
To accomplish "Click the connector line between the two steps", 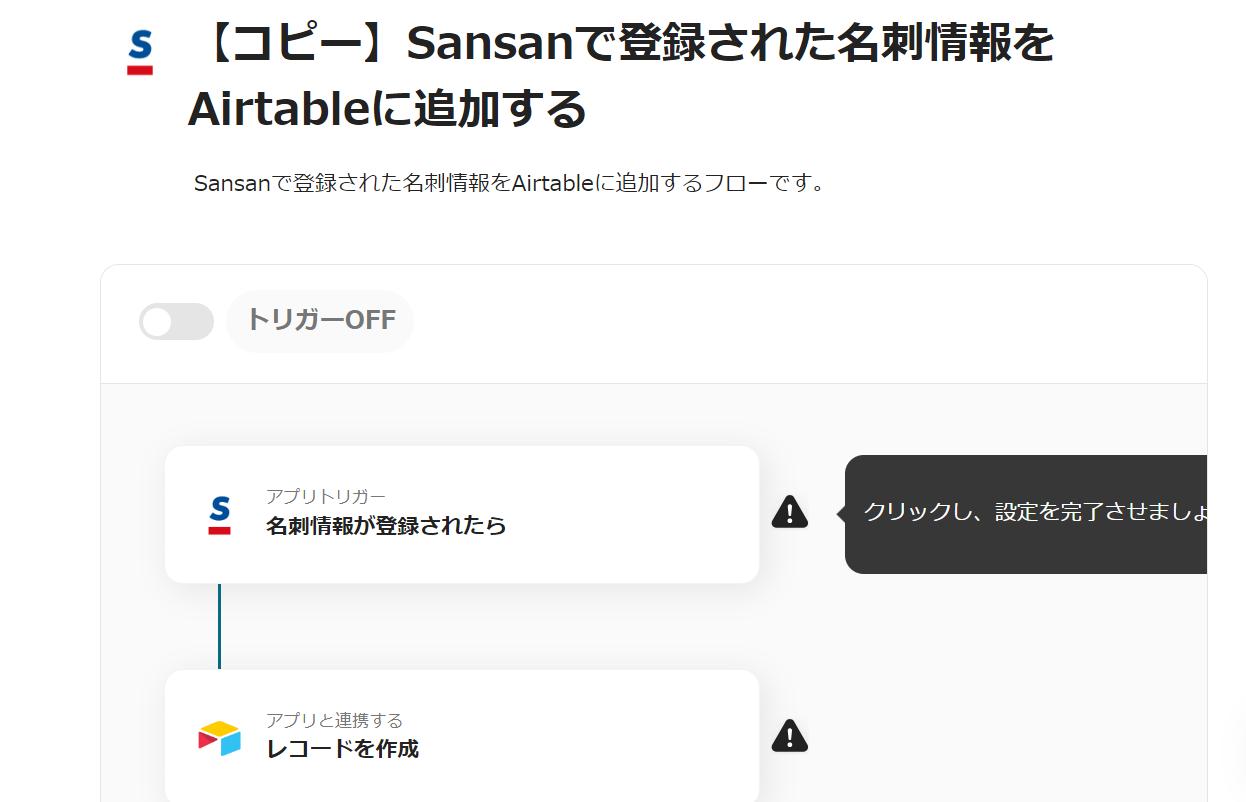I will point(219,626).
